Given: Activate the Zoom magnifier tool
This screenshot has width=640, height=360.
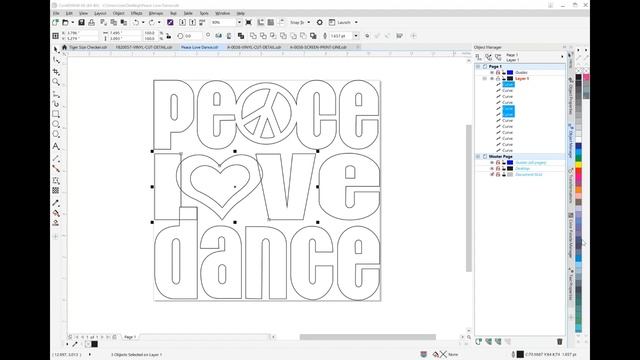Looking at the screenshot, I should point(56,82).
